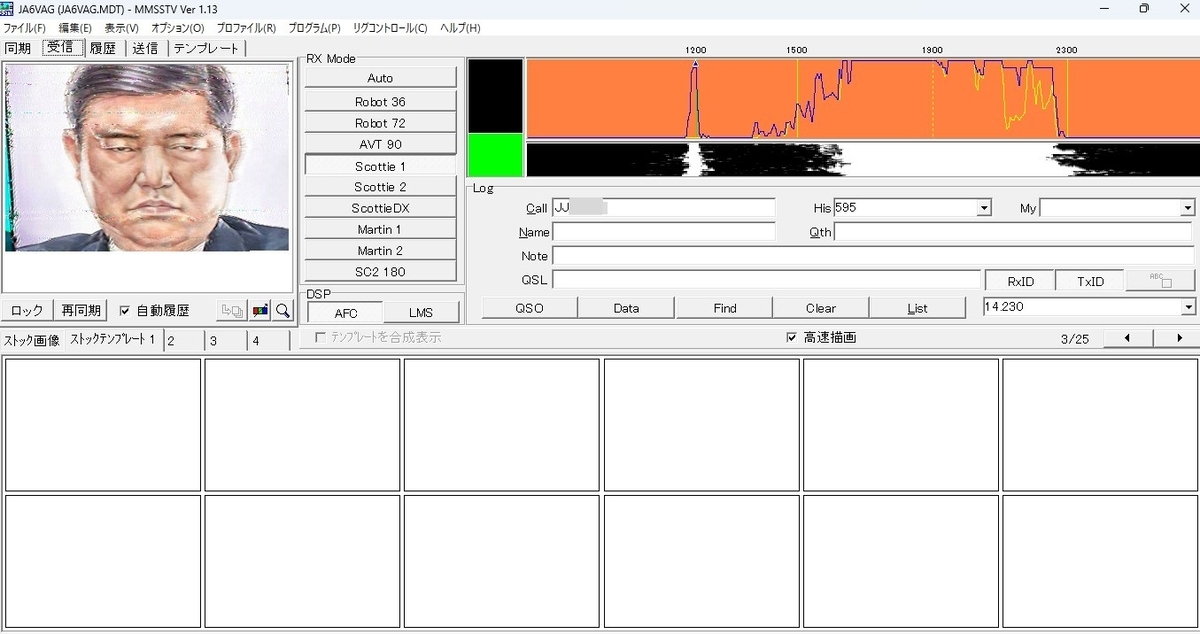
Task: Toggle the ロック lock button
Action: click(27, 311)
